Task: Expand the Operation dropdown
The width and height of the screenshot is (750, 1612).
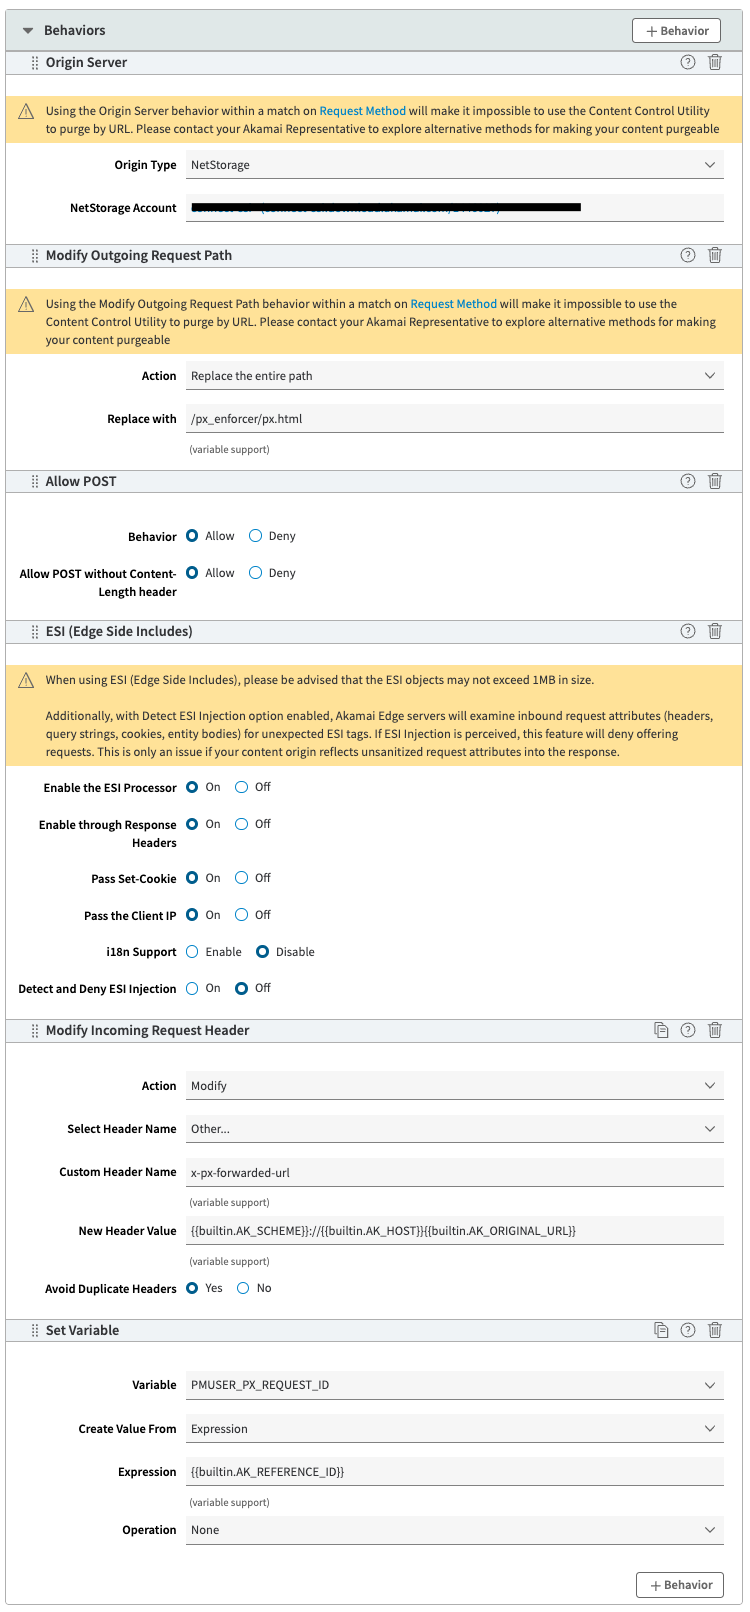Action: click(x=454, y=1530)
